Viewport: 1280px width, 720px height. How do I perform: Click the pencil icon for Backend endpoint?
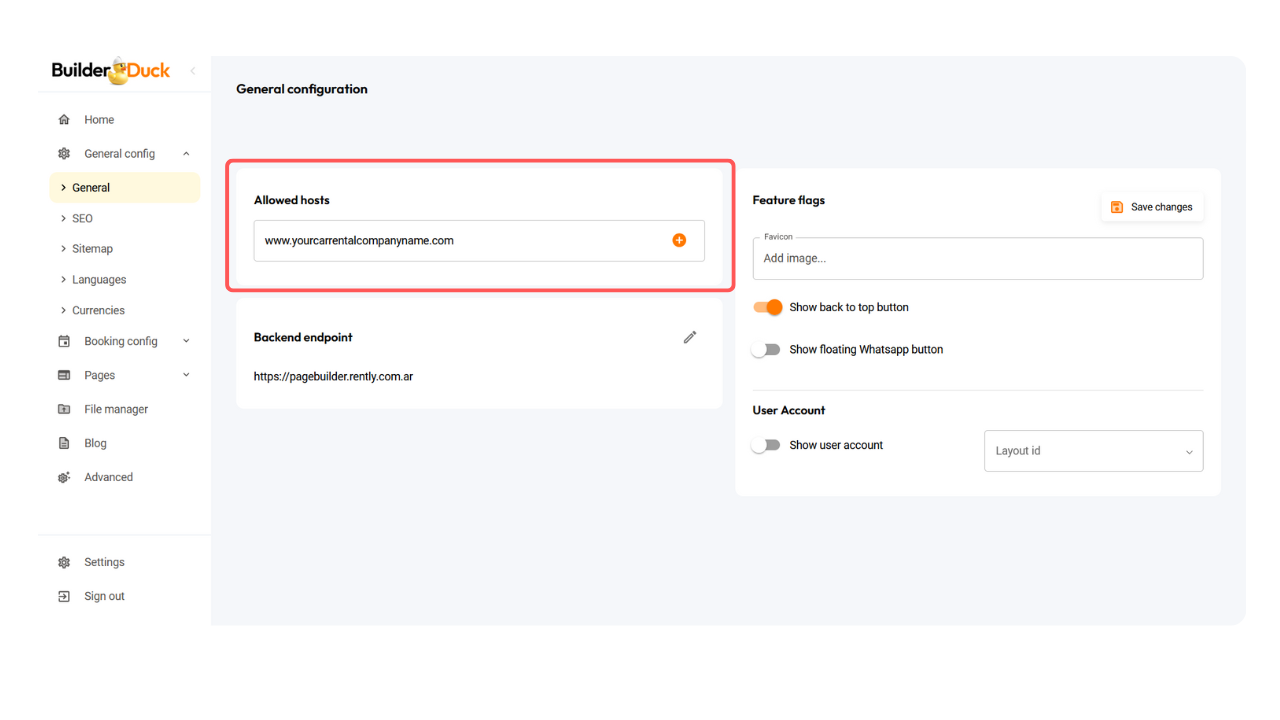tap(689, 338)
